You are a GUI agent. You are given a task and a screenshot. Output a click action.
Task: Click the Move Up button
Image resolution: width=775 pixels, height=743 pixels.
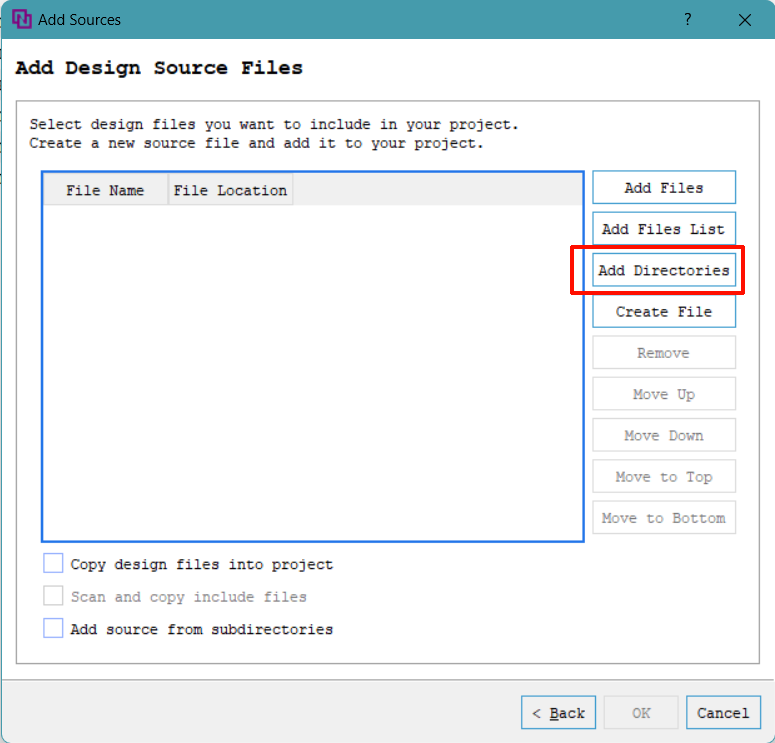pyautogui.click(x=664, y=395)
